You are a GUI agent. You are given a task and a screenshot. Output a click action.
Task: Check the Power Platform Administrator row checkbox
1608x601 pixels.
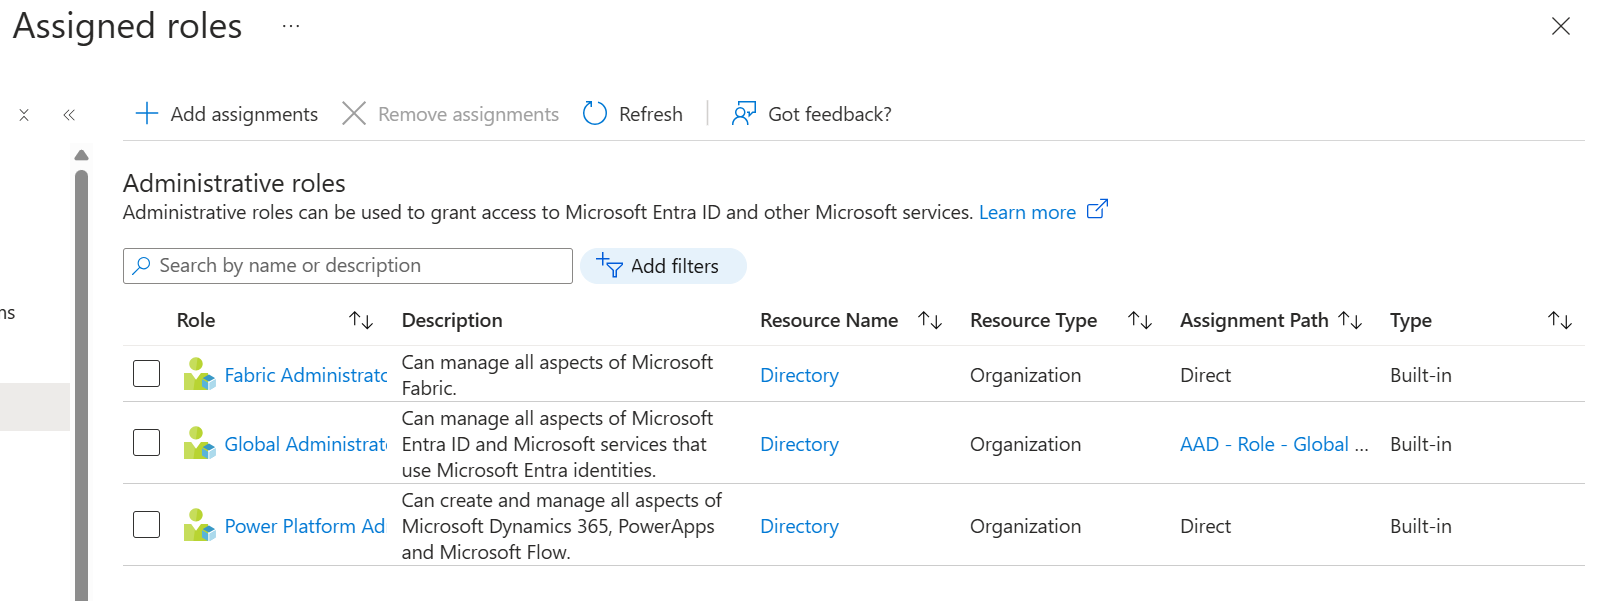pos(147,525)
